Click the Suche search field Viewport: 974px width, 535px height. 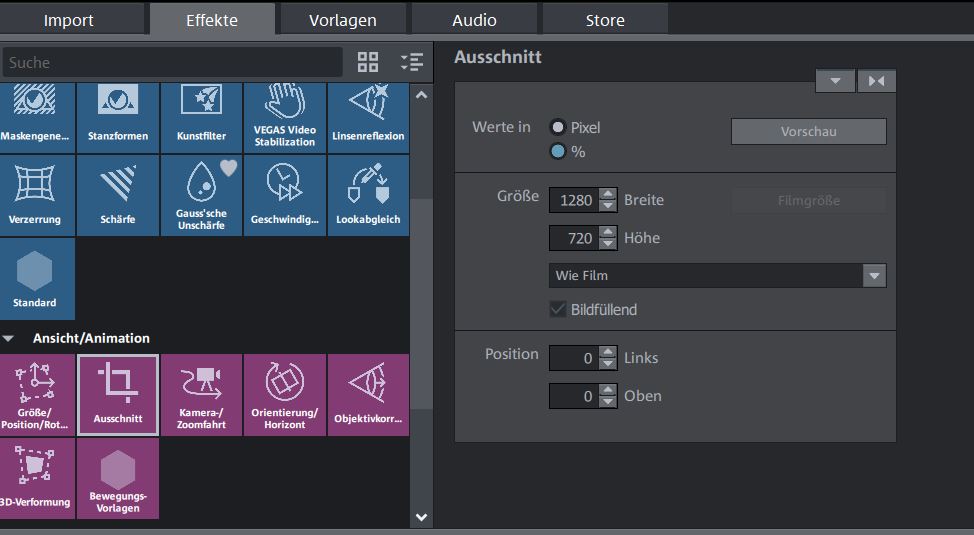point(170,62)
